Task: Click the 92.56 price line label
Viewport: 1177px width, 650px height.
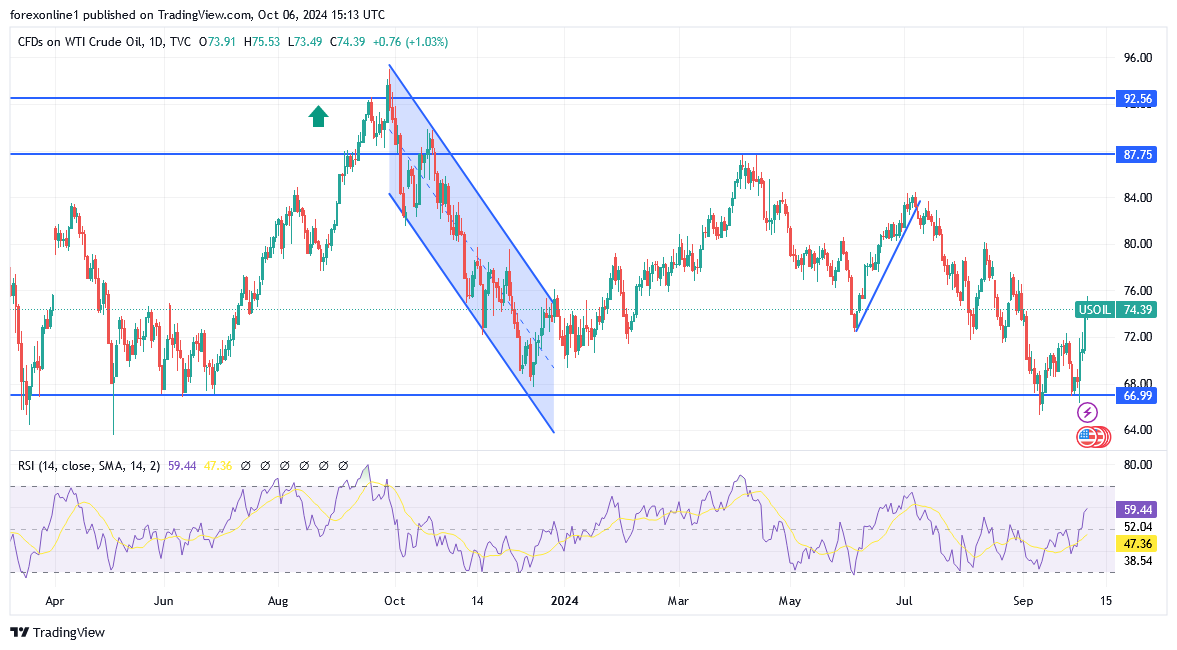Action: click(1136, 98)
